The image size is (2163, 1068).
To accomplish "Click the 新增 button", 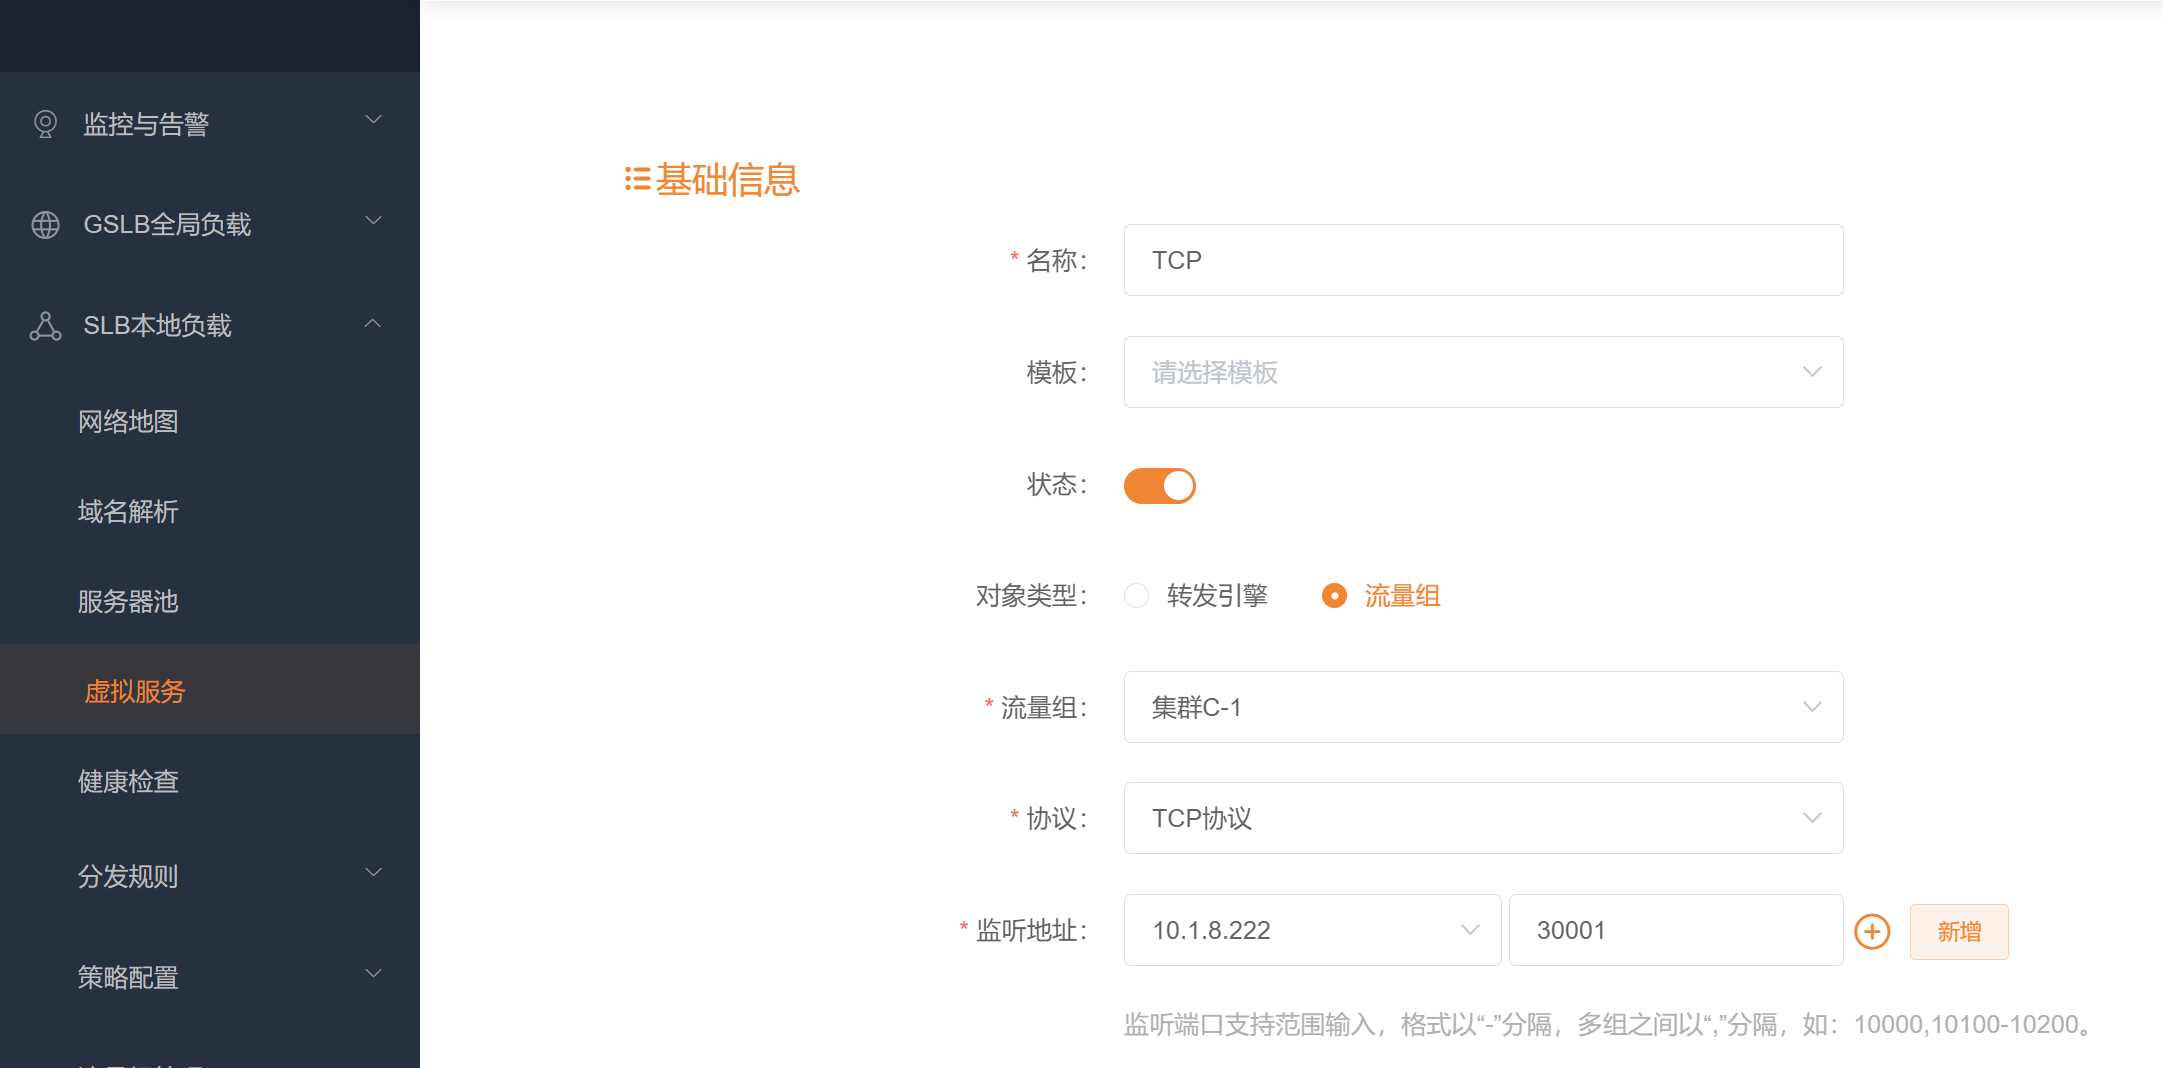I will point(1958,932).
